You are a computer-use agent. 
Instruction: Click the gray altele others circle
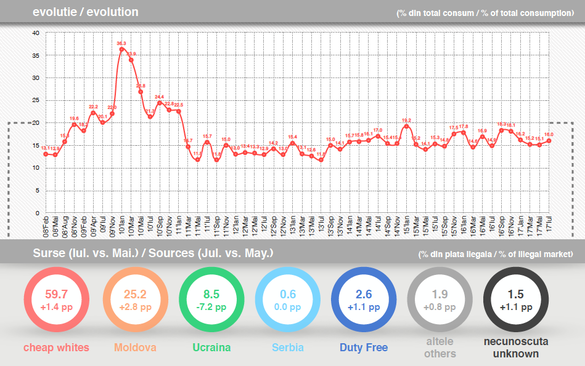[440, 300]
